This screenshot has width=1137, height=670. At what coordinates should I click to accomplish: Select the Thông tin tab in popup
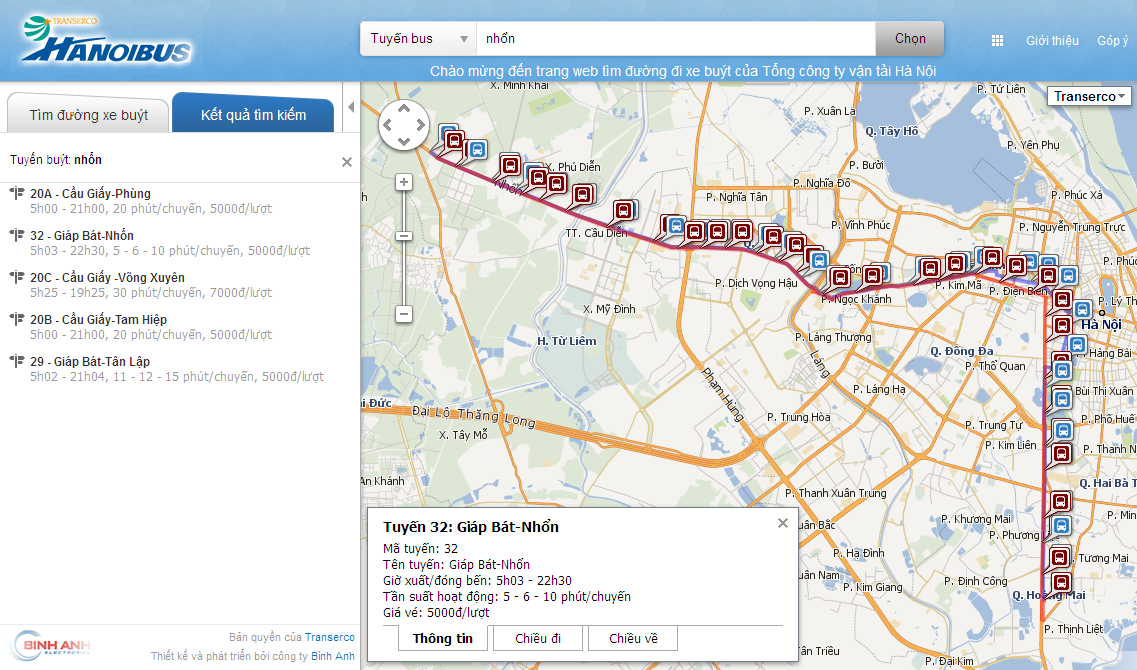tap(442, 638)
